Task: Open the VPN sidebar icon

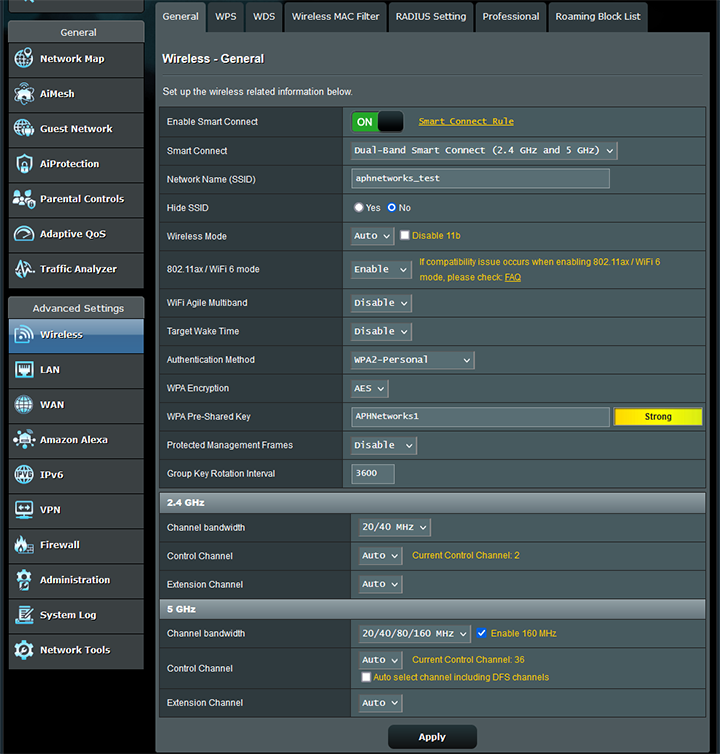Action: click(x=24, y=510)
